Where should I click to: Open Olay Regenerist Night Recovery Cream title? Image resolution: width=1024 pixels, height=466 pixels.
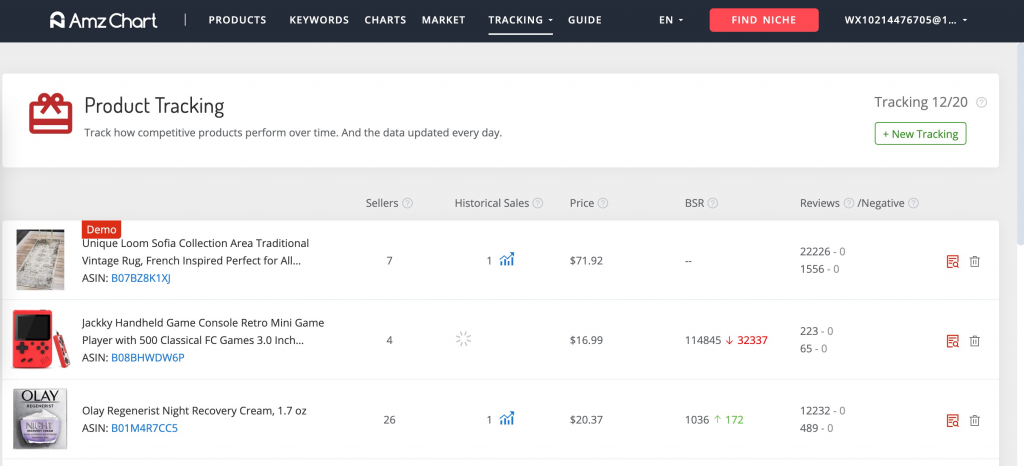point(194,411)
